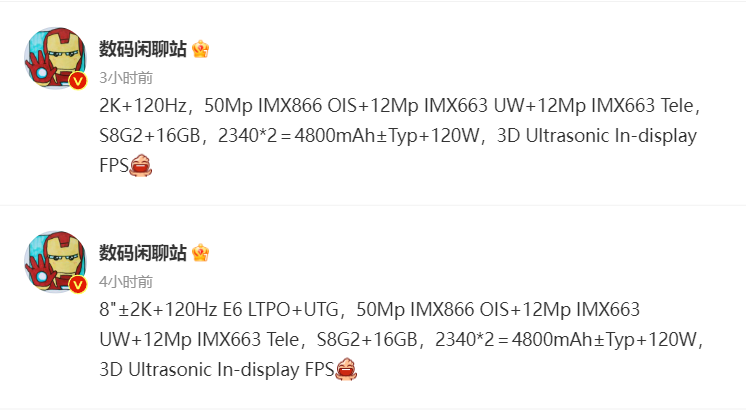The width and height of the screenshot is (746, 411).
Task: Click the line starting with 8"±2K+120Hz E6 LTPO+UTG
Action: (x=369, y=310)
